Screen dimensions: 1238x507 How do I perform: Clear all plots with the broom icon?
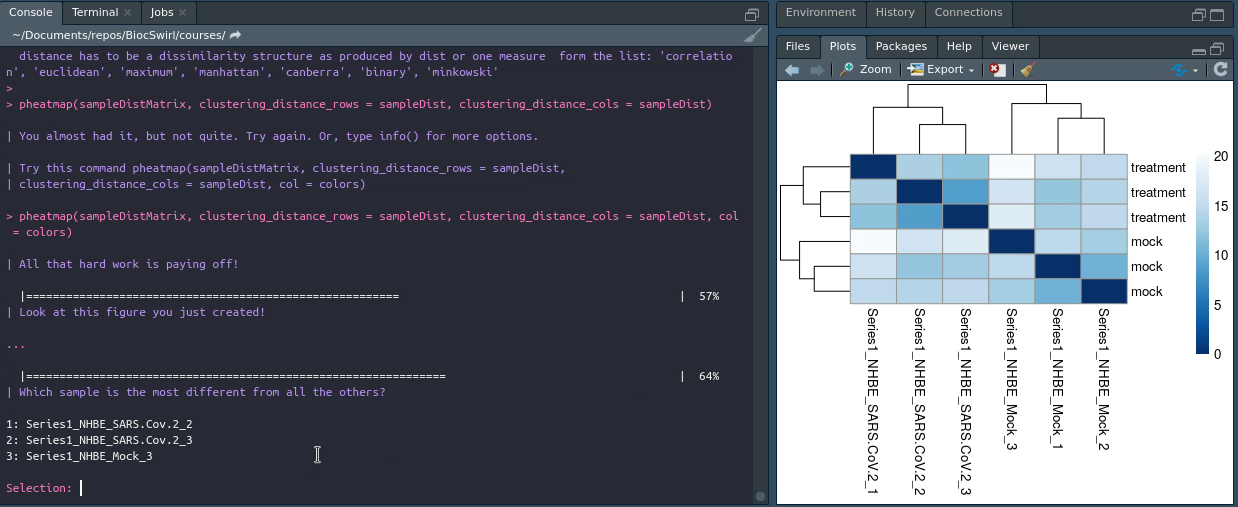(1026, 70)
